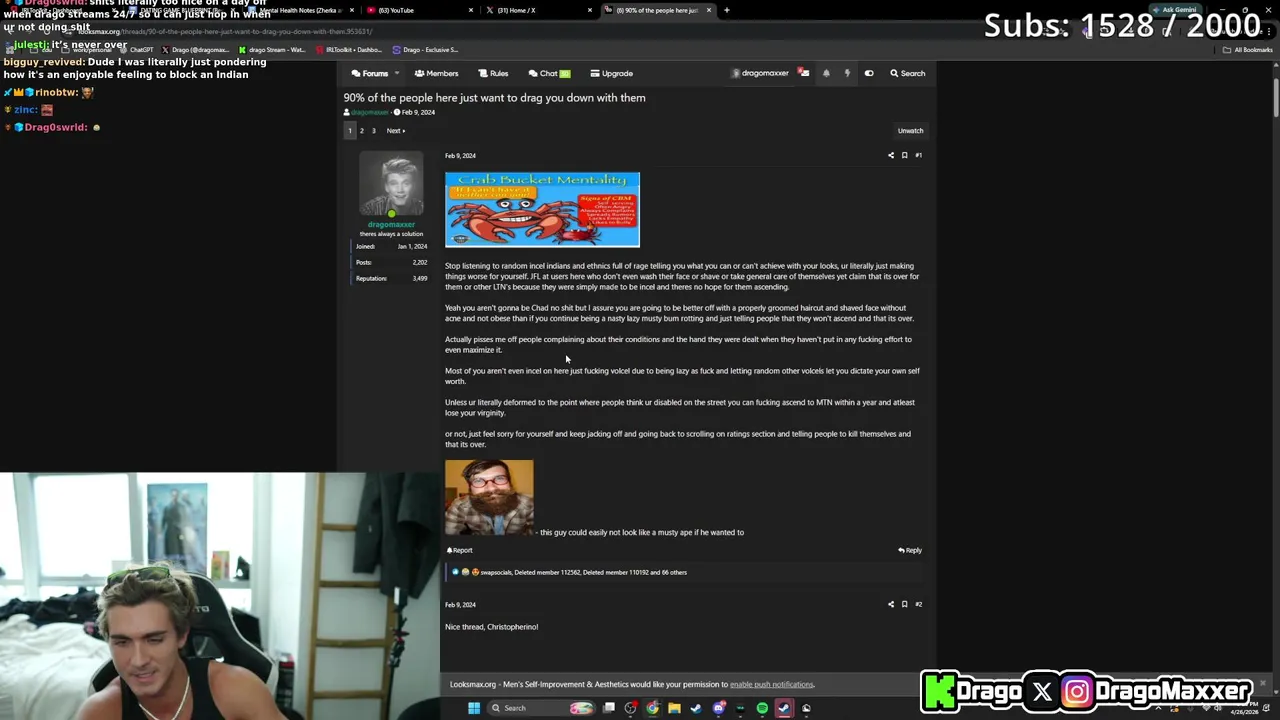Screen dimensions: 1280x720
Task: Expand the Forums dropdown arrow
Action: (x=397, y=73)
